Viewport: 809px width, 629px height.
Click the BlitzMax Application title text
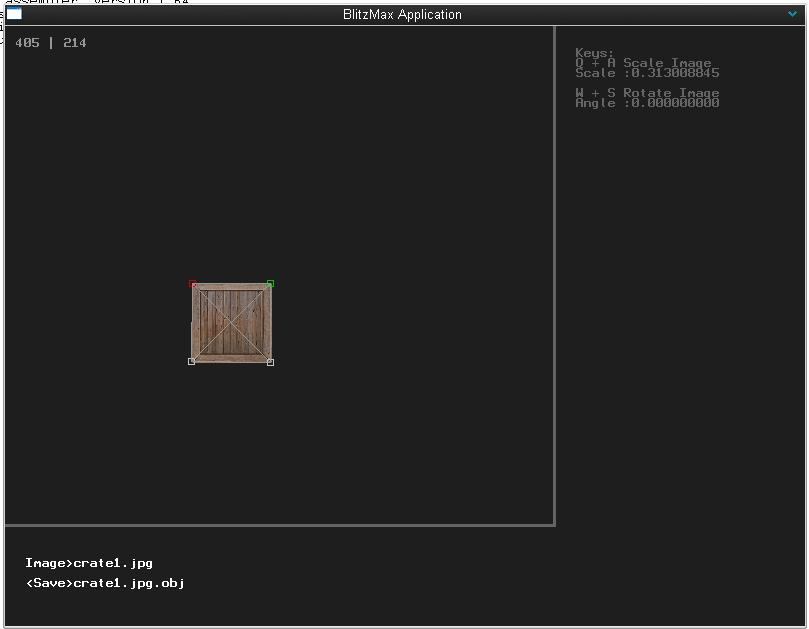coord(402,15)
